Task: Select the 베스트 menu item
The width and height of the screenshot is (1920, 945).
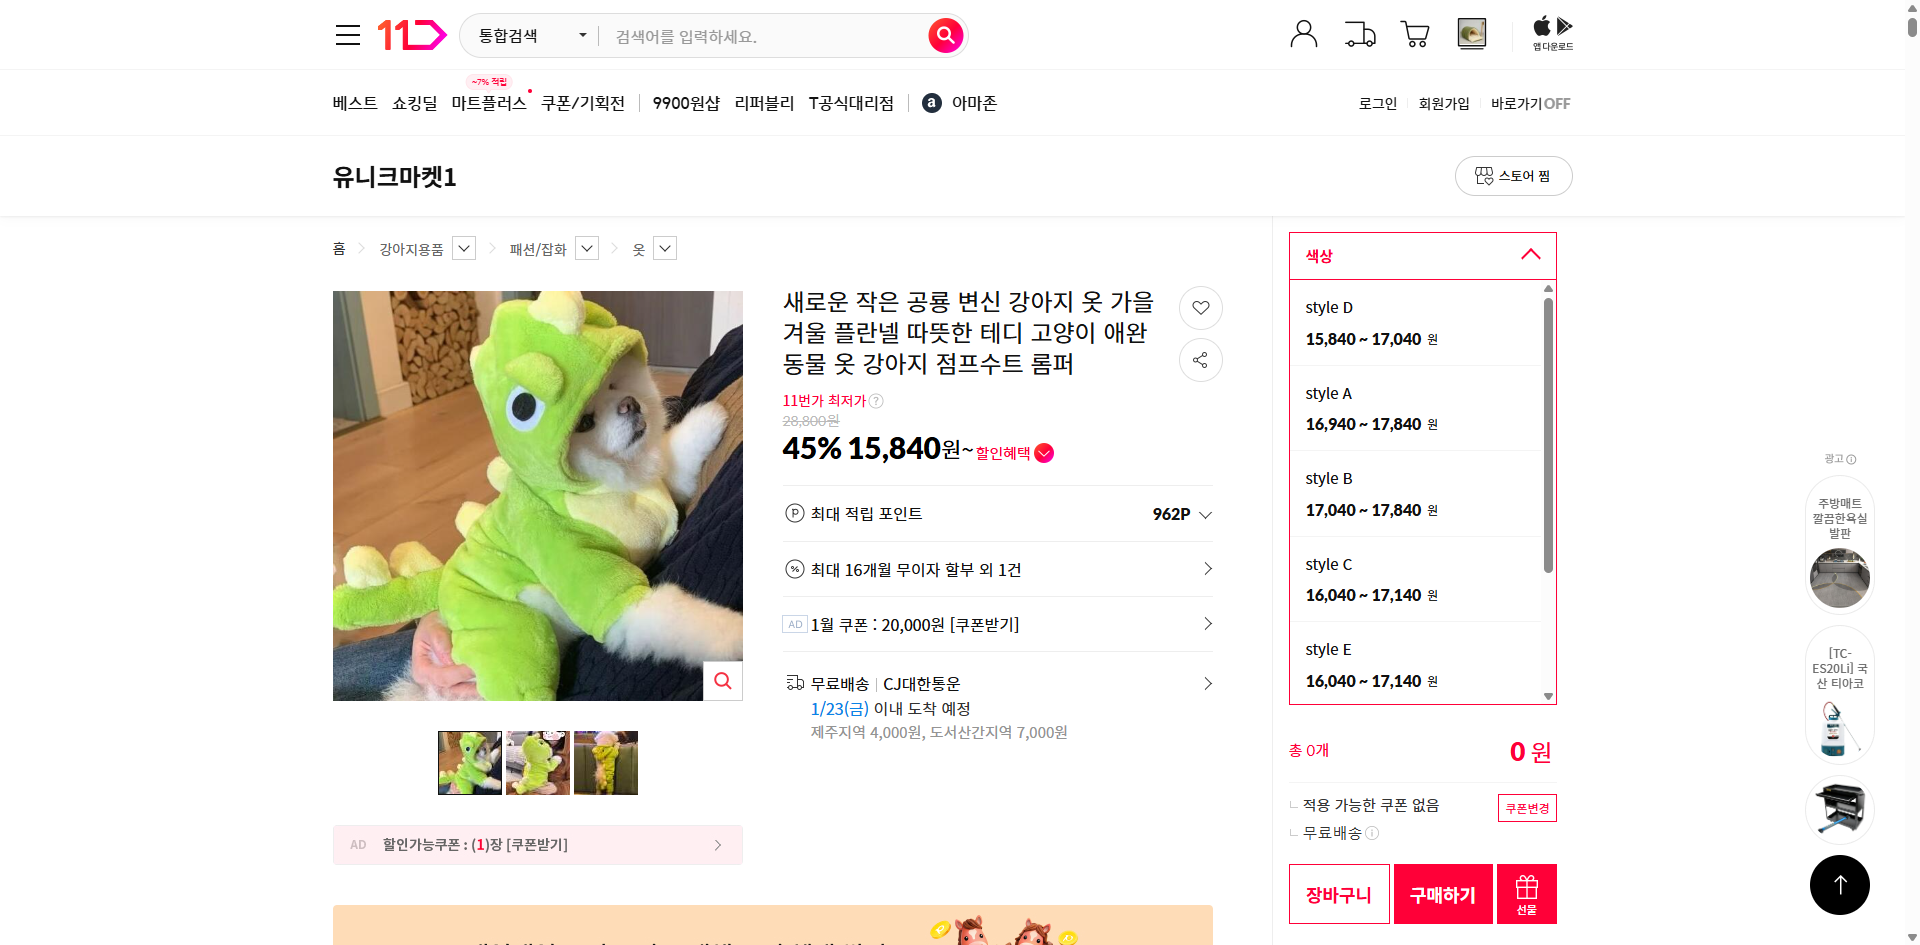Action: pyautogui.click(x=354, y=102)
